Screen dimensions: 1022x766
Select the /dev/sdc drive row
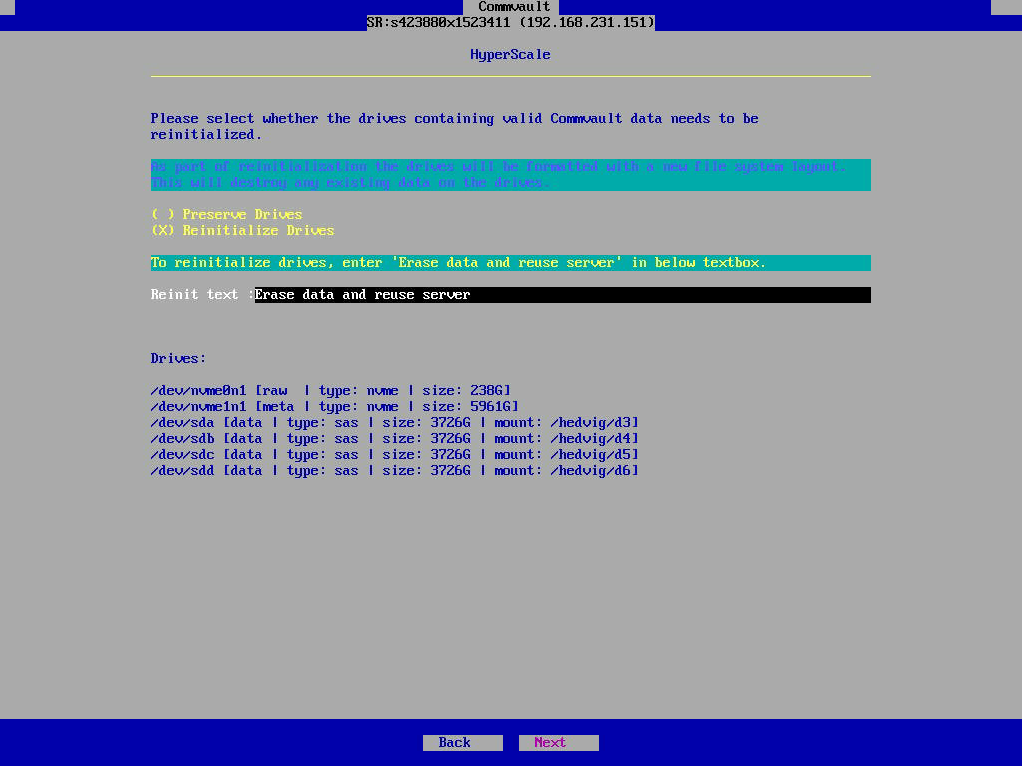[x=394, y=454]
